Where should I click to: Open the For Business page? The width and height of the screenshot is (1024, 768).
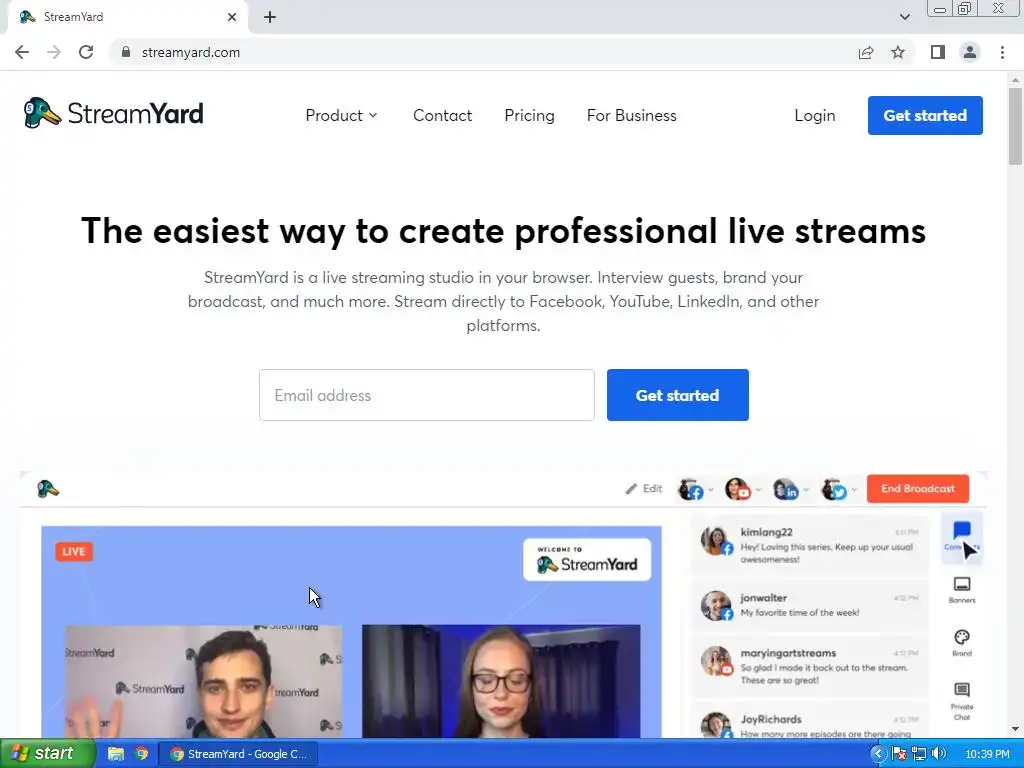click(632, 116)
